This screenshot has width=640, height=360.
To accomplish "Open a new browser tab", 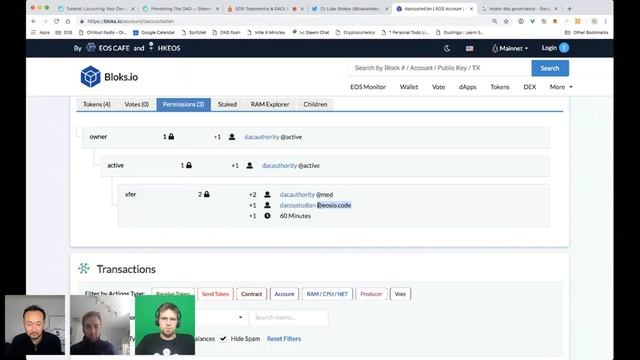I will pos(569,8).
